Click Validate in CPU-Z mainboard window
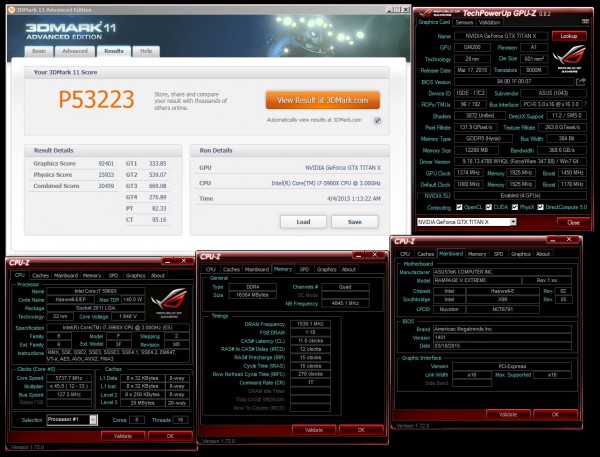The width and height of the screenshot is (600, 457). pos(508,415)
